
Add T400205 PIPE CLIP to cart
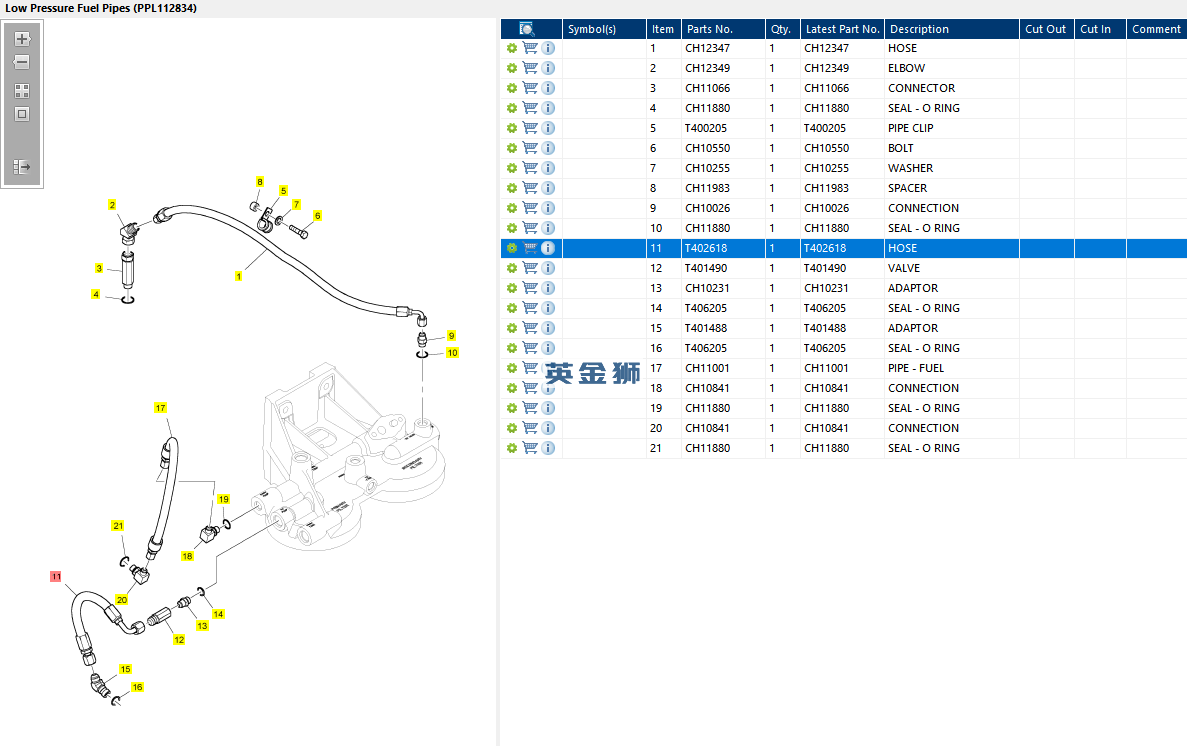(x=530, y=128)
